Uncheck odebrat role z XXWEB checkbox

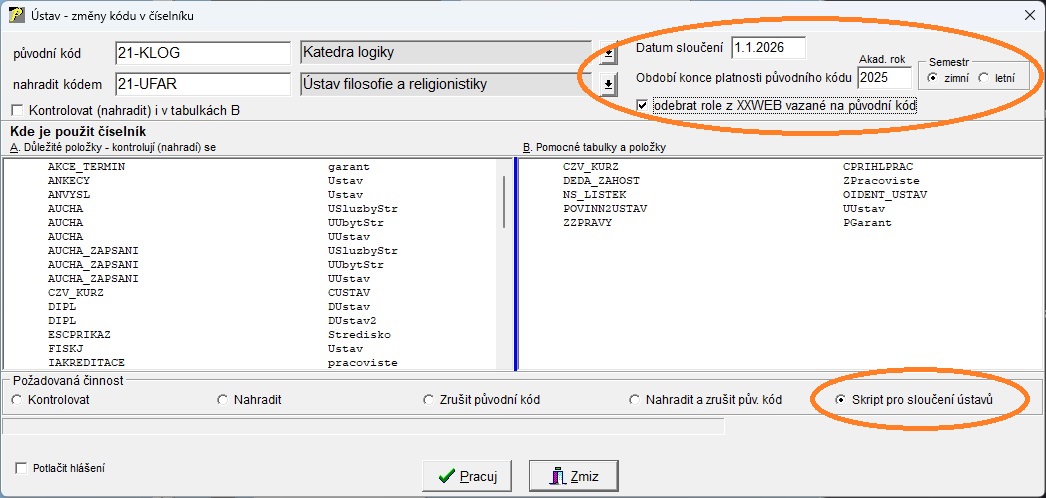(x=643, y=104)
